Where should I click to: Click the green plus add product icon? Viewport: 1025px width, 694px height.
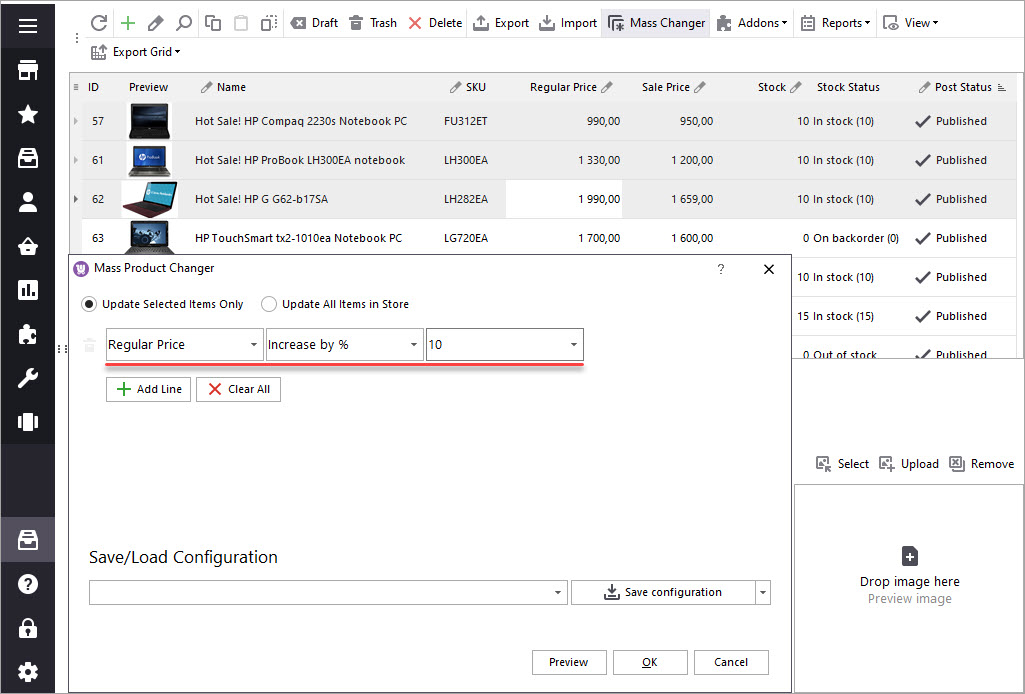coord(127,23)
